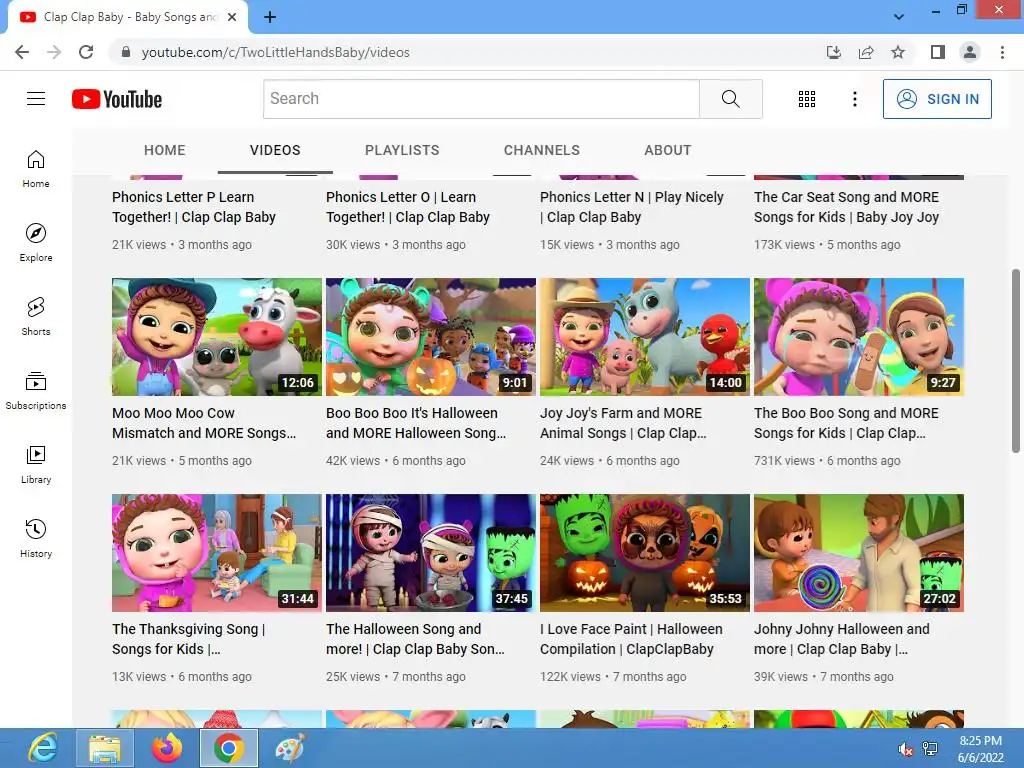Open the Chrome three-dot menu
This screenshot has height=768, width=1024.
click(x=1002, y=52)
